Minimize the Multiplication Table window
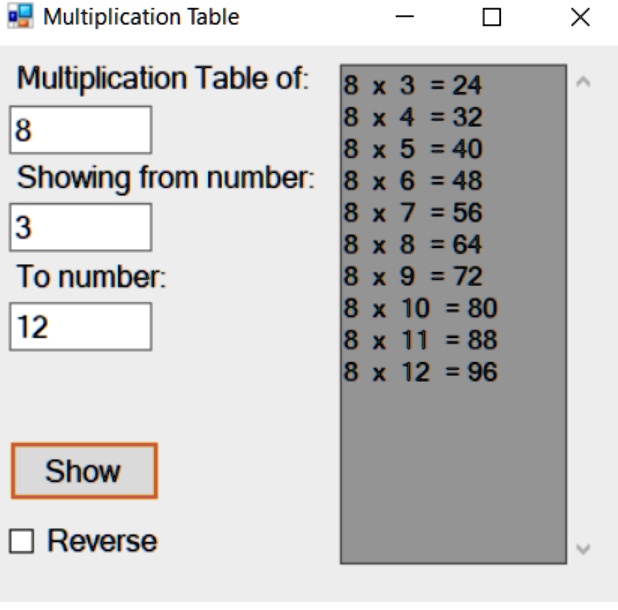The width and height of the screenshot is (618, 610). 404,17
